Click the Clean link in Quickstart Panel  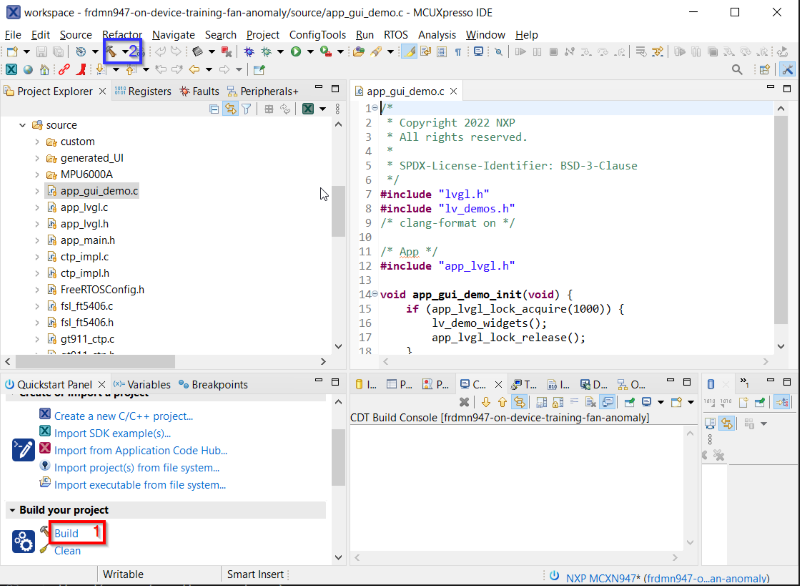click(x=67, y=551)
